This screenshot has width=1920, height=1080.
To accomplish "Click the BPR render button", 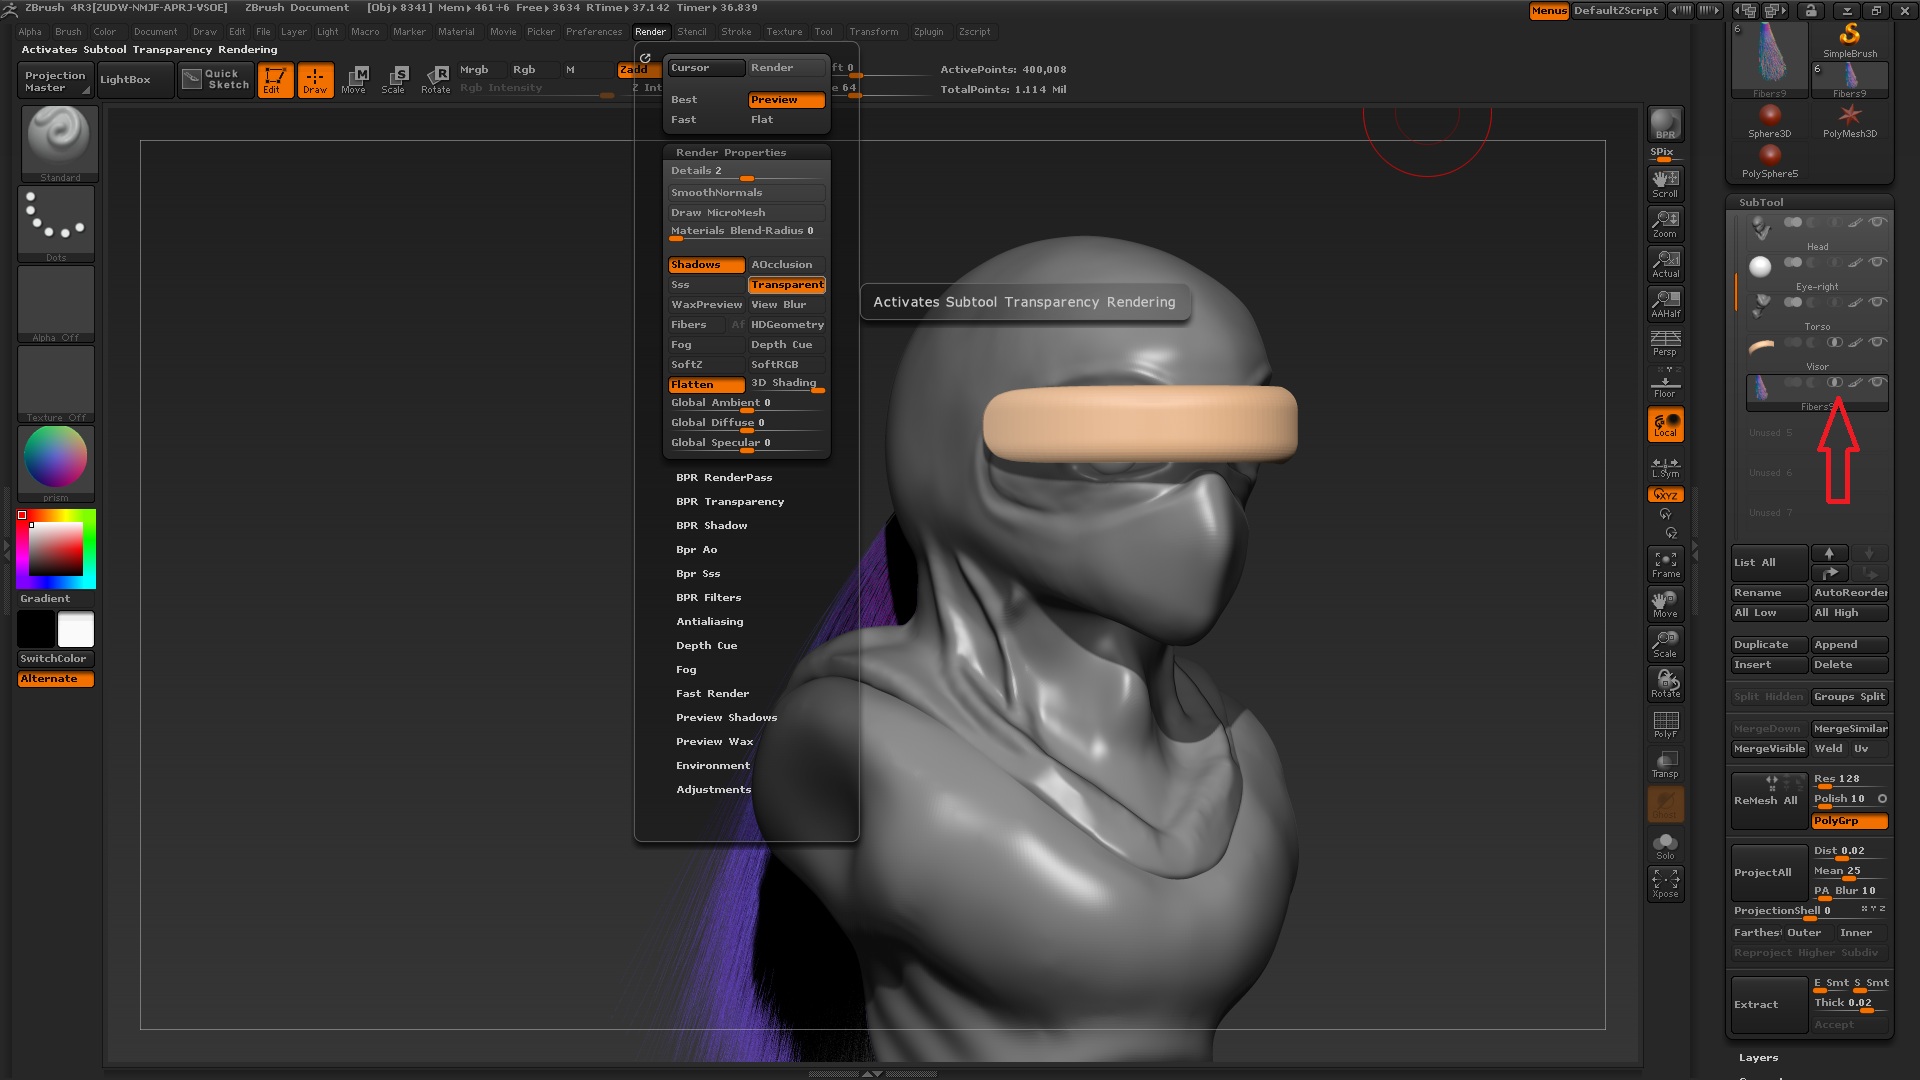I will pyautogui.click(x=1665, y=124).
